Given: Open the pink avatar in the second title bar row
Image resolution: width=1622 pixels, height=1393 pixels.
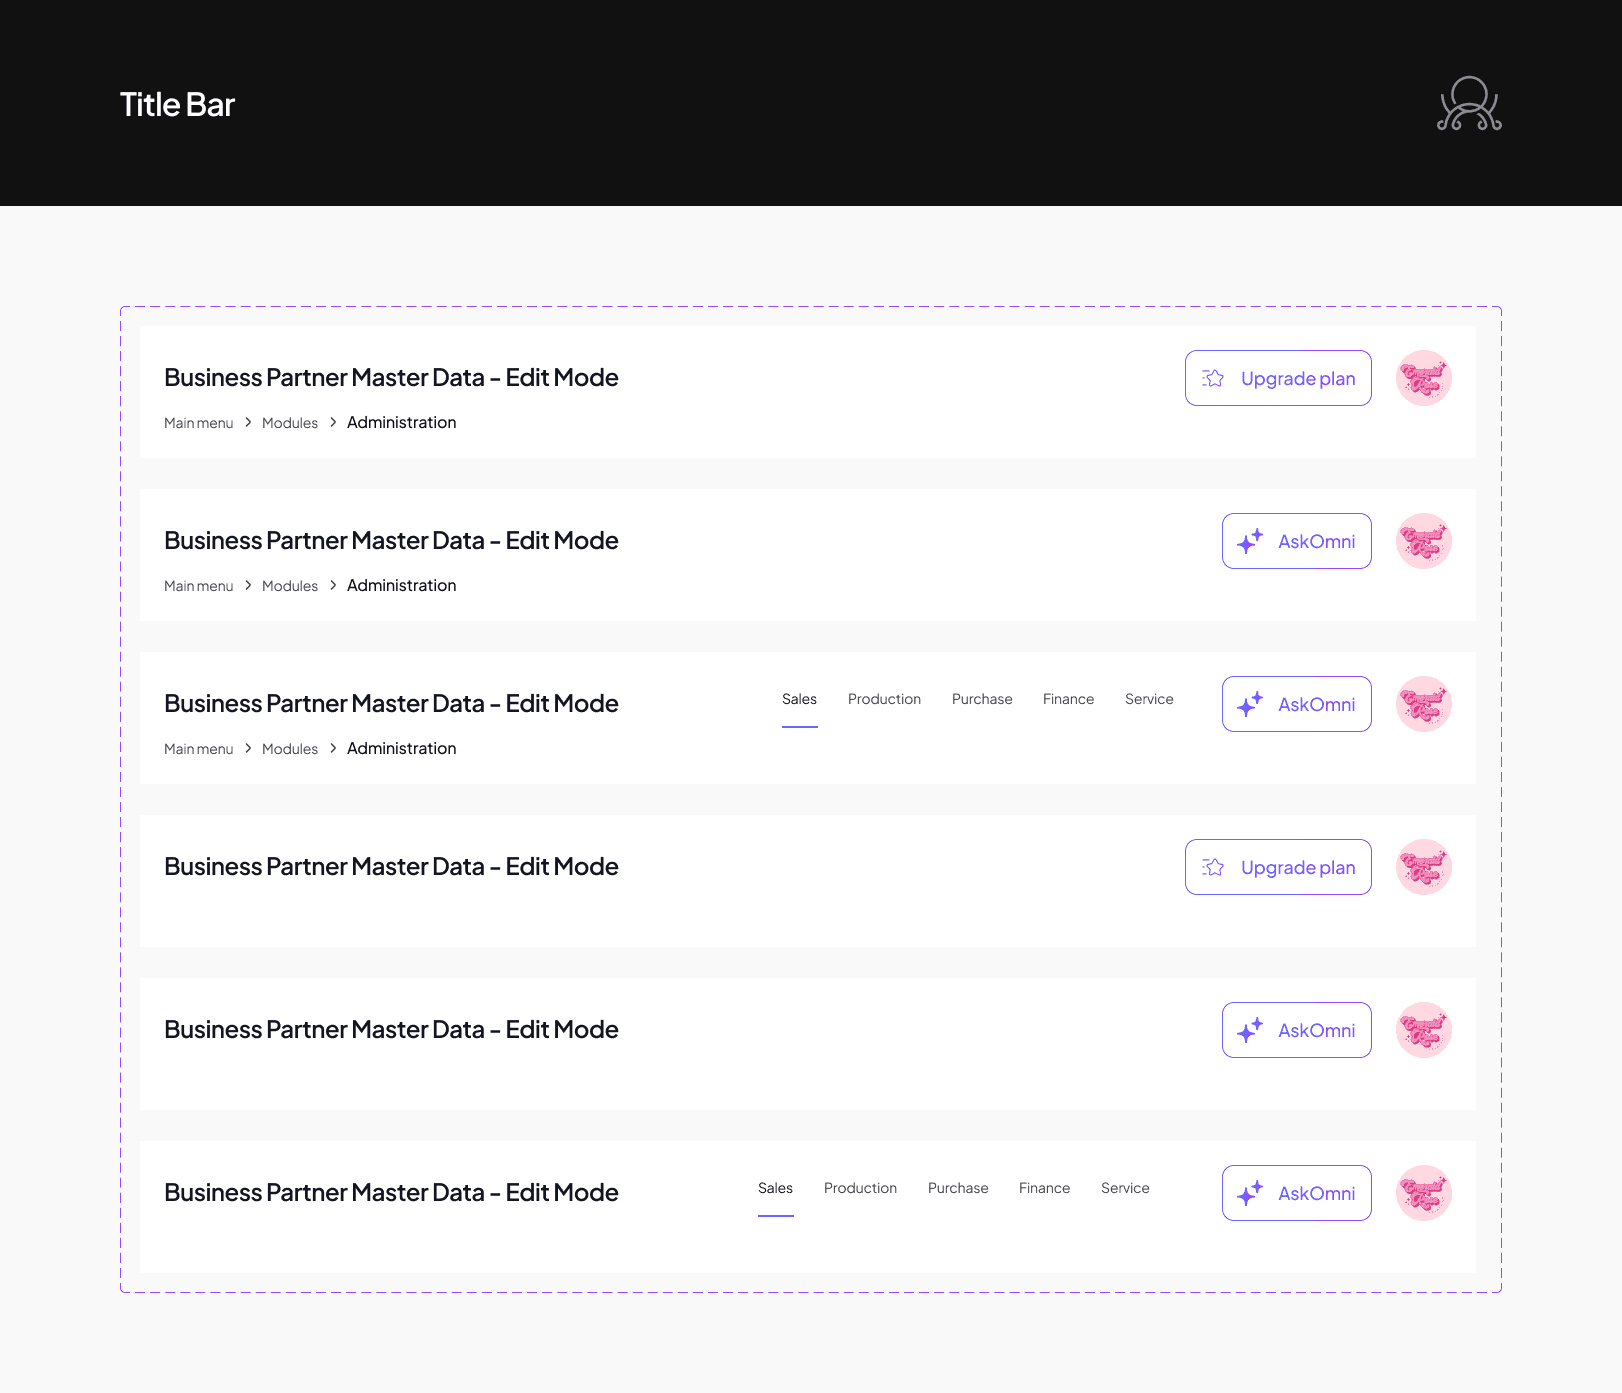Looking at the screenshot, I should pos(1424,541).
